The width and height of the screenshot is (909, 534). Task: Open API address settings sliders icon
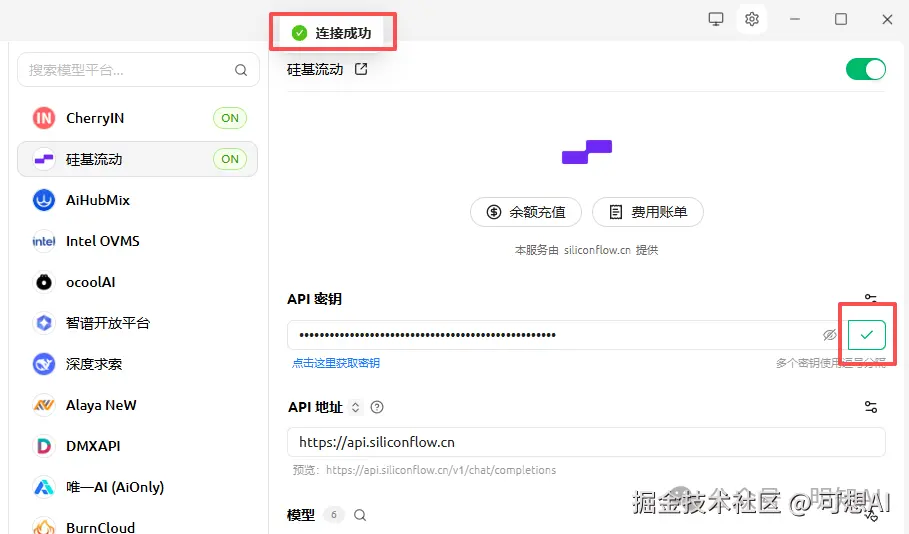pos(871,407)
